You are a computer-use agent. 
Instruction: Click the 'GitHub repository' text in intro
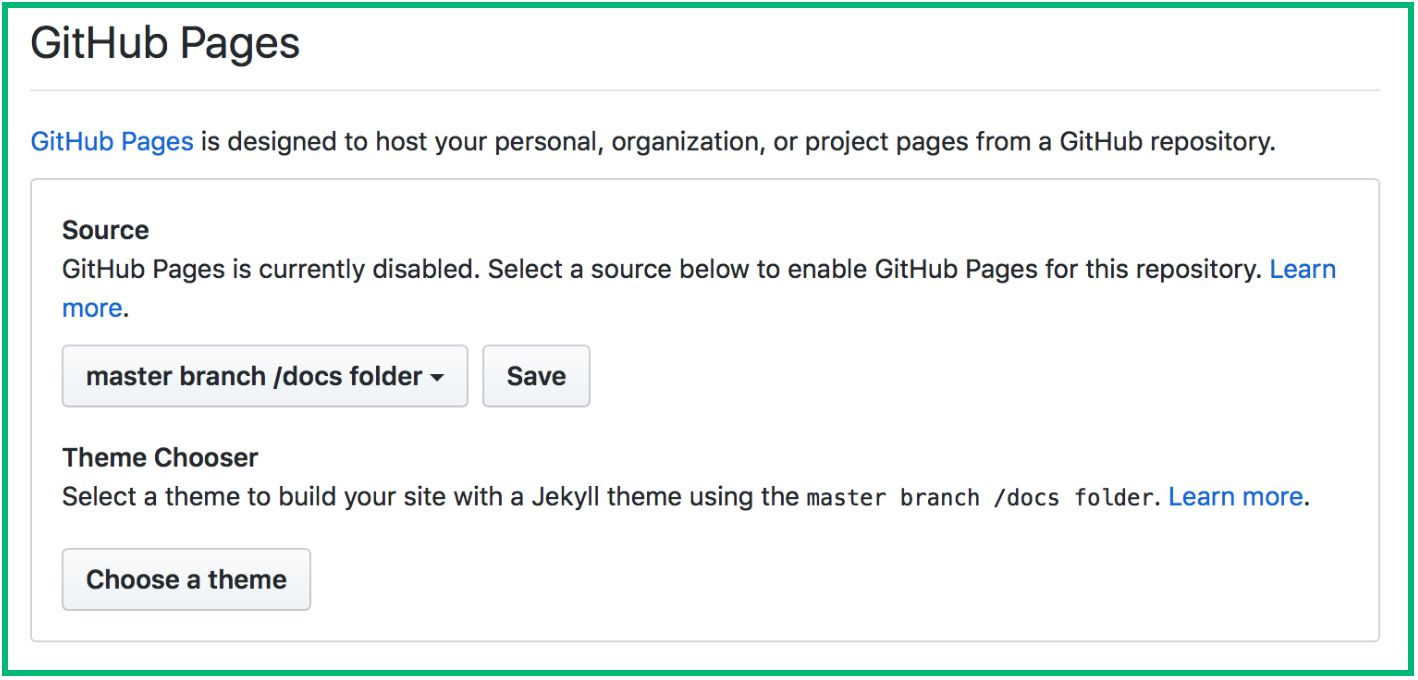(x=1165, y=142)
